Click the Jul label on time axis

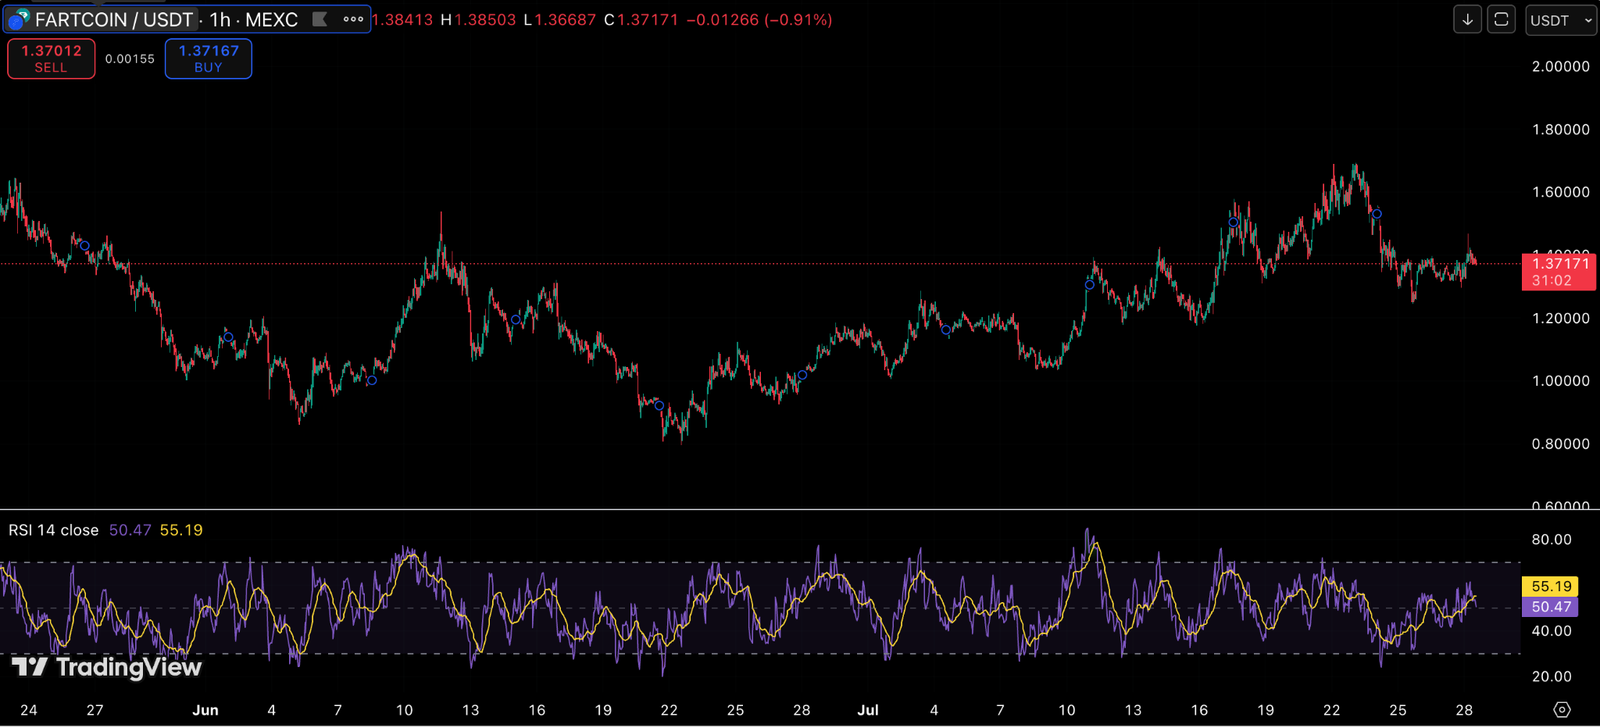[x=867, y=710]
